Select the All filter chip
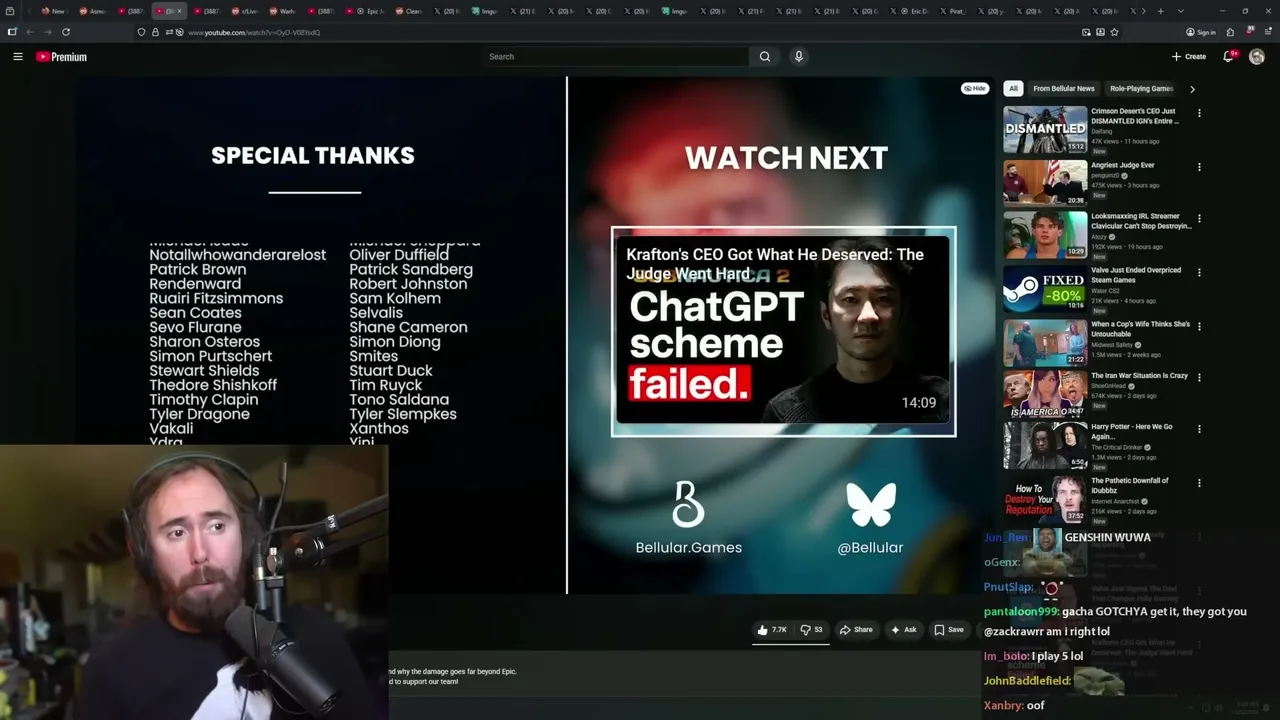This screenshot has height=720, width=1280. coord(1013,88)
